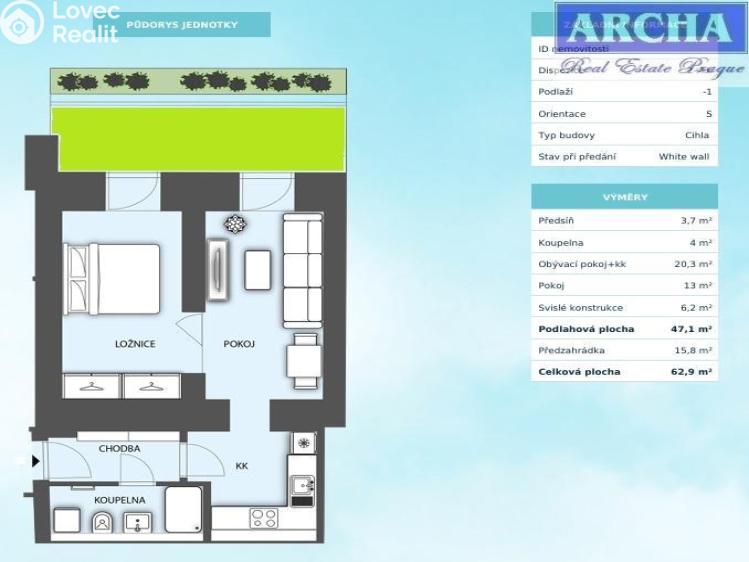Click the kitchen sink icon
Screen dimensions: 749x562
click(x=303, y=485)
